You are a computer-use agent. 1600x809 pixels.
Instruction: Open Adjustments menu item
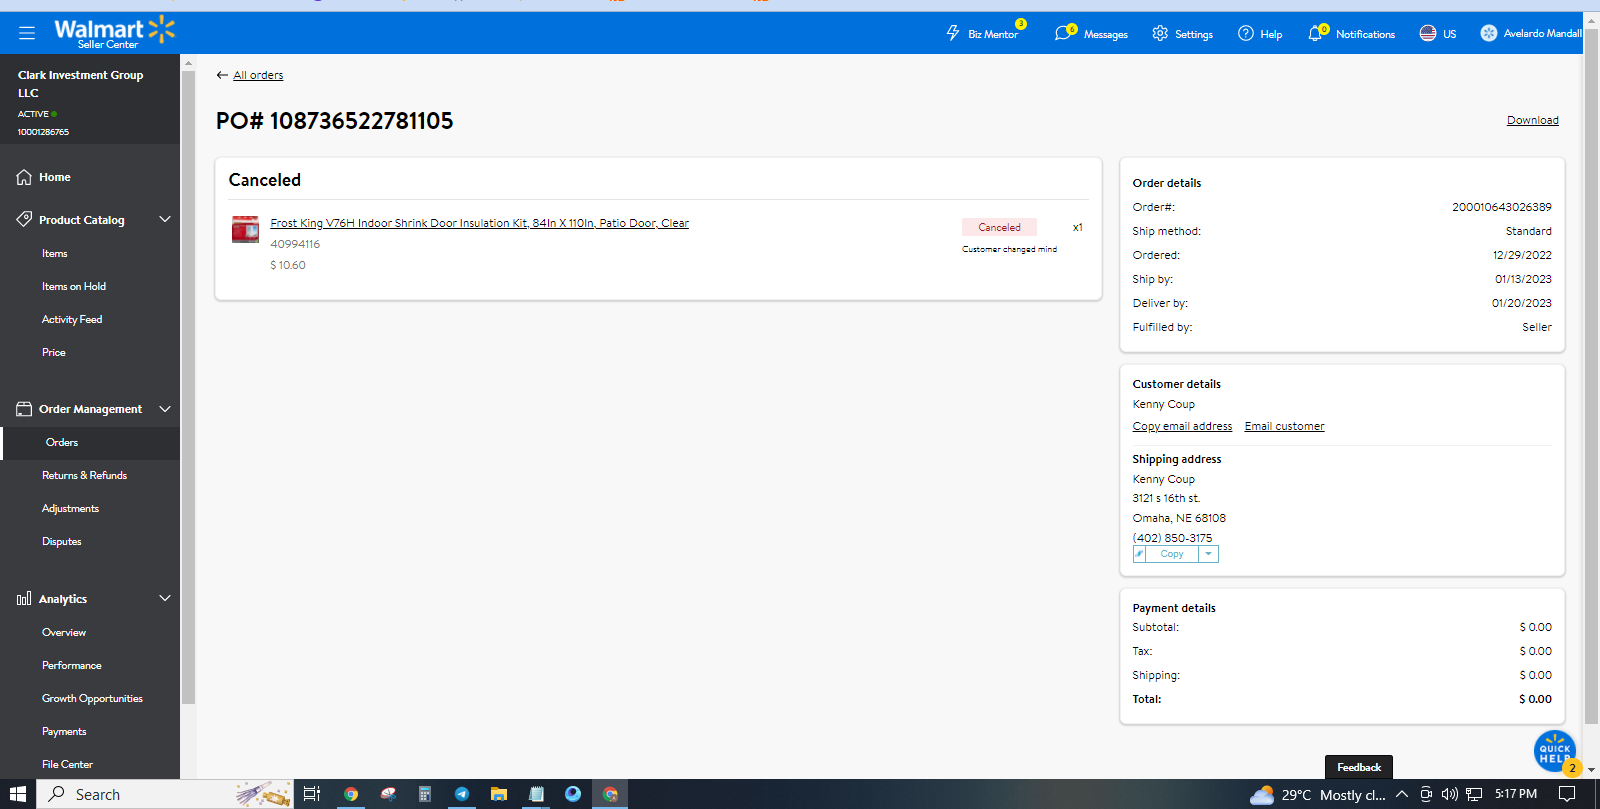(x=70, y=509)
